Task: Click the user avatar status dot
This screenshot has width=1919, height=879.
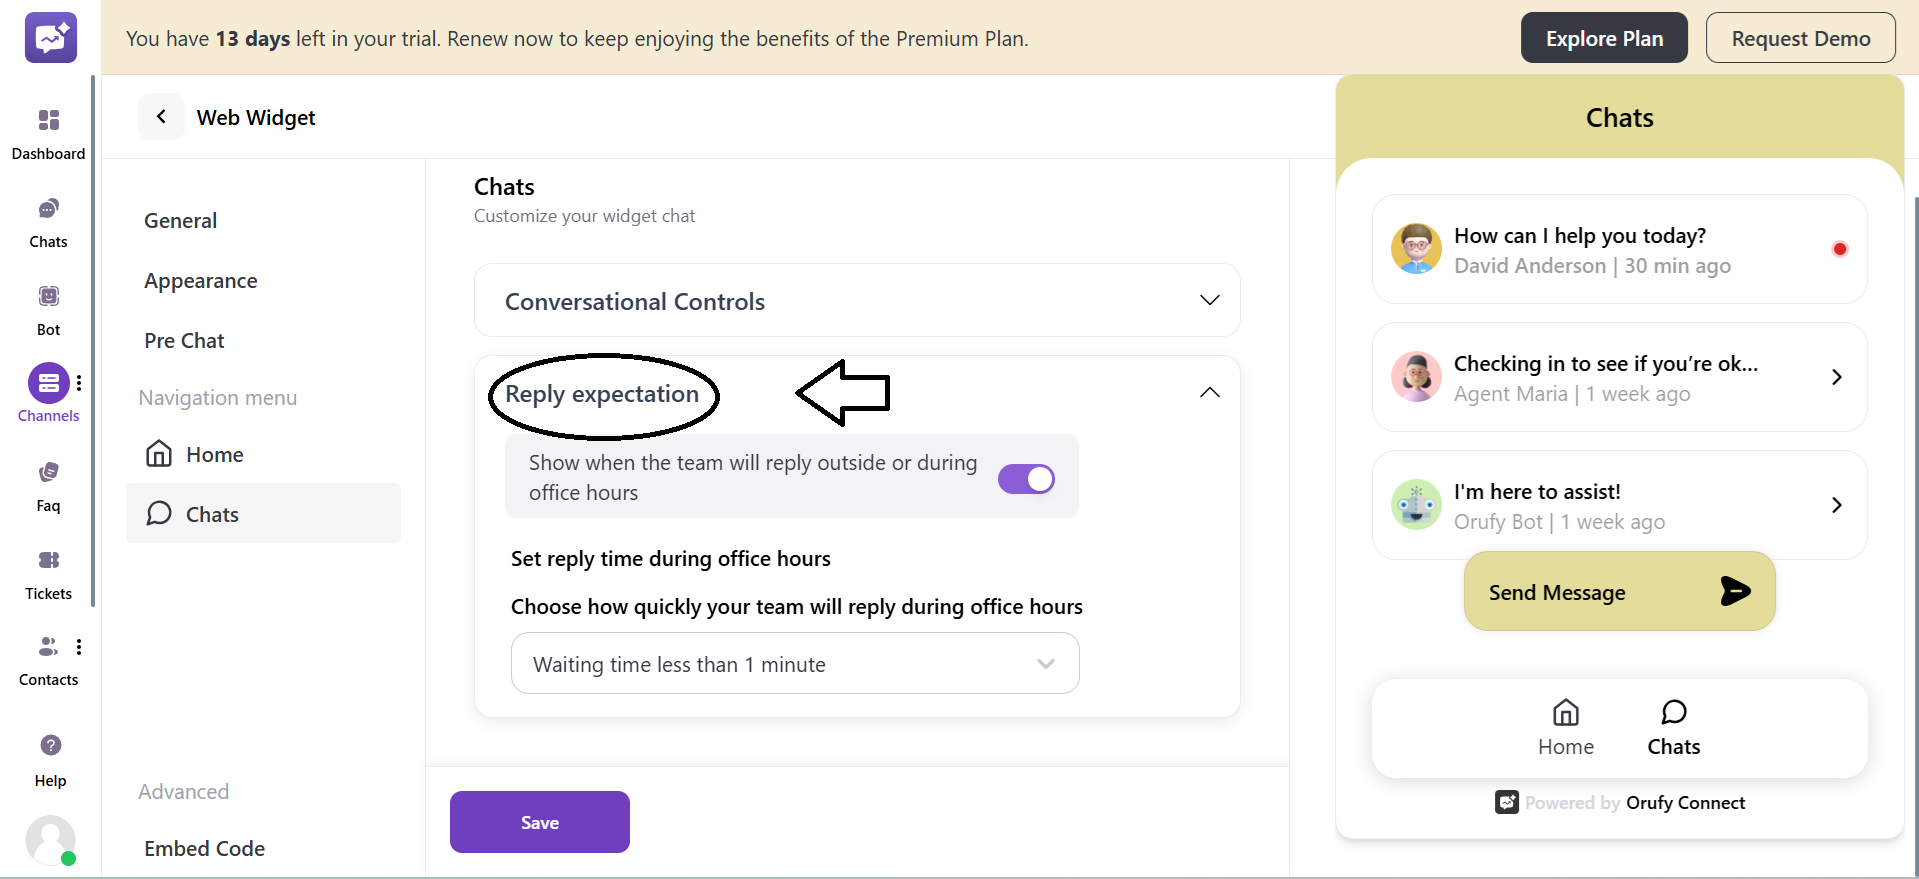Action: tap(68, 858)
